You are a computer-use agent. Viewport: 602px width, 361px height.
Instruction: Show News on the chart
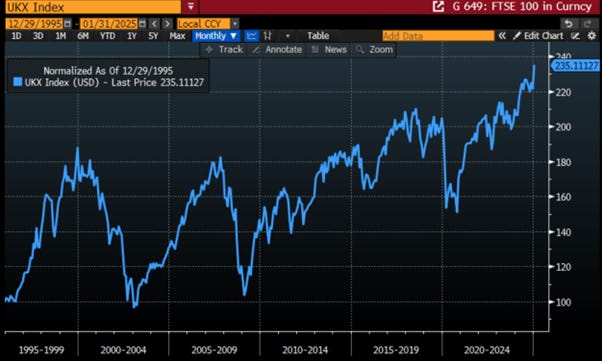329,50
